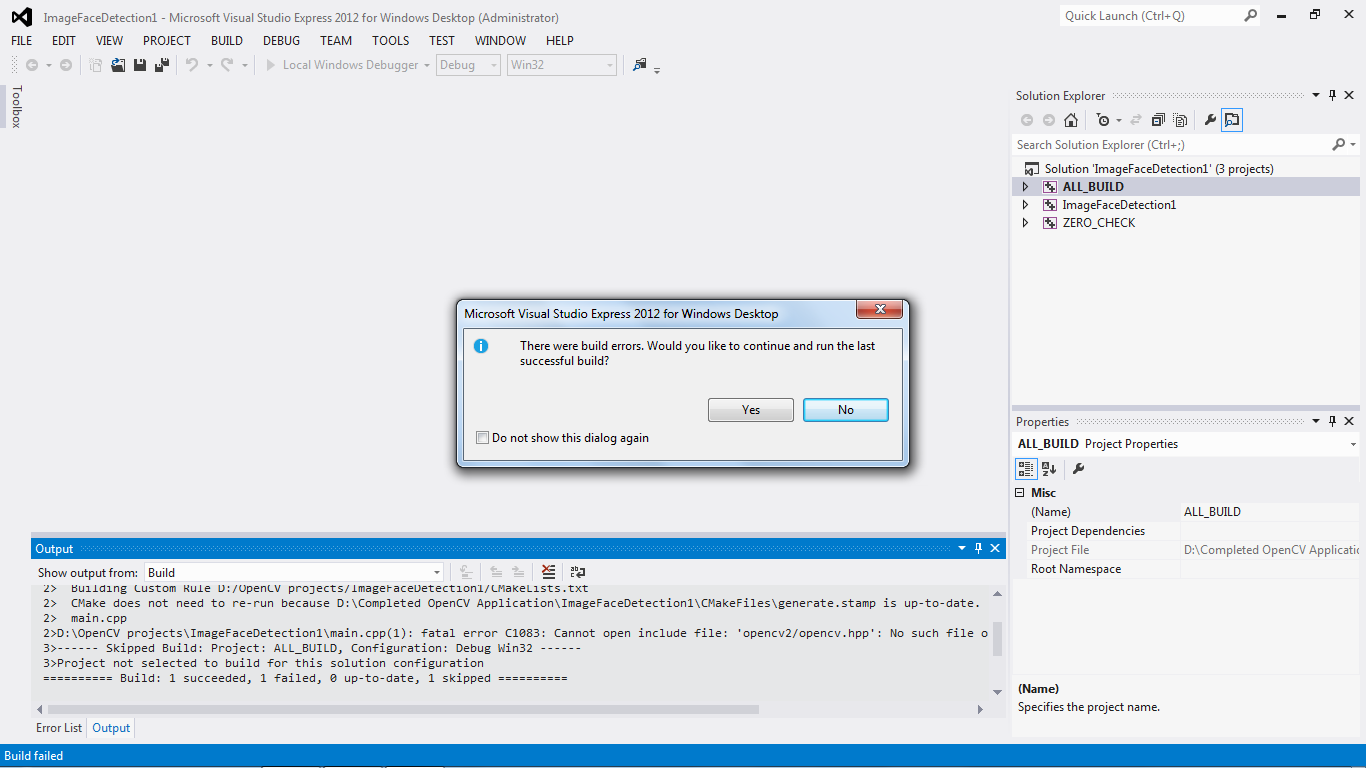Check 'Do not show this dialog again'
Screen dimensions: 1366x768
pyautogui.click(x=483, y=438)
